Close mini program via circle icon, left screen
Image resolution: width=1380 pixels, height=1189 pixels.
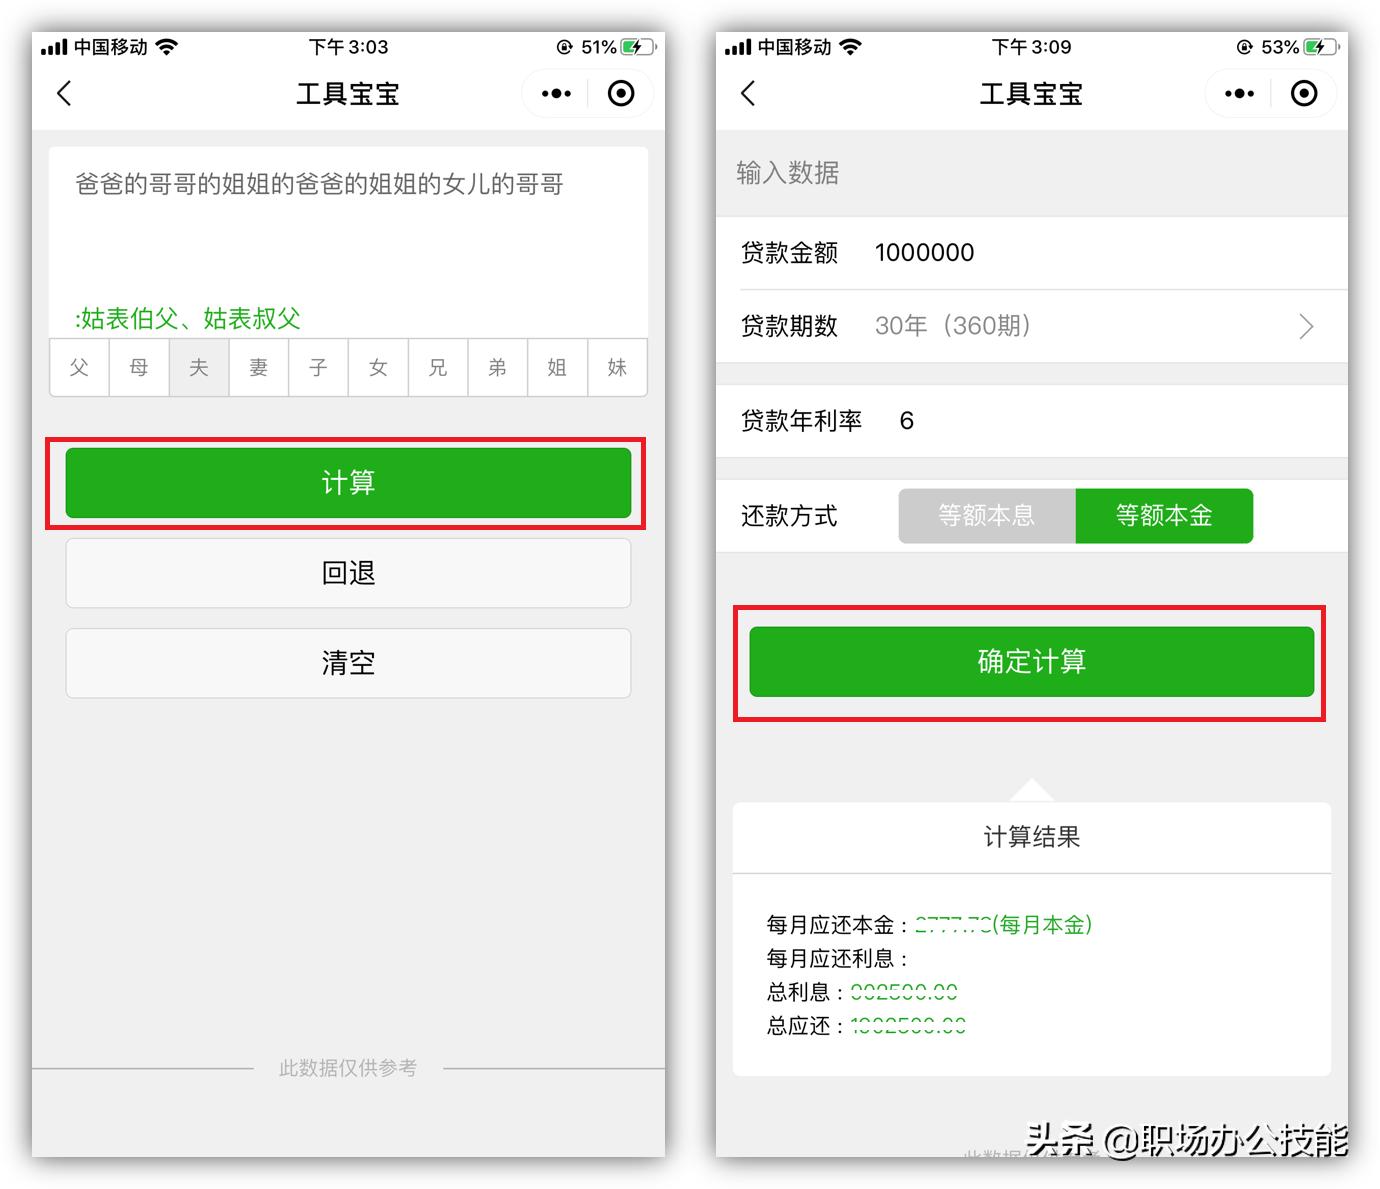(621, 94)
